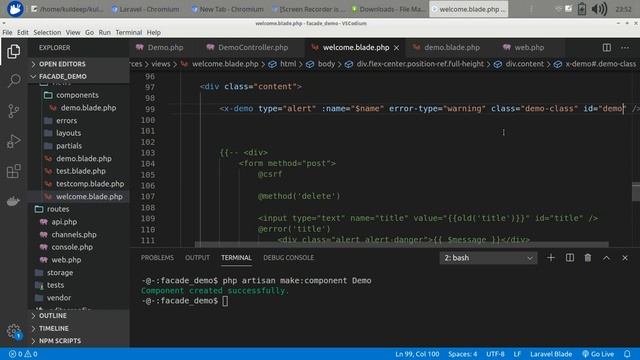Open the Docker view in activity bar
The image size is (640, 360).
13,201
